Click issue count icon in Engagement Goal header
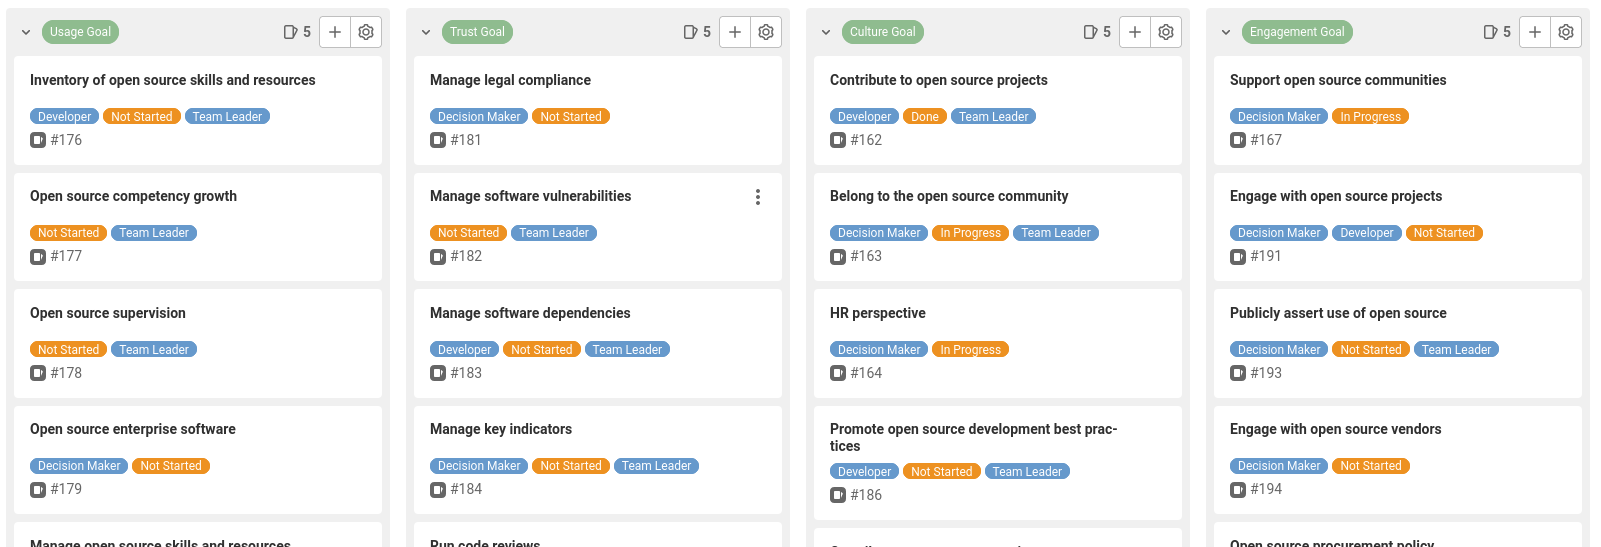This screenshot has height=547, width=1601. [x=1490, y=32]
